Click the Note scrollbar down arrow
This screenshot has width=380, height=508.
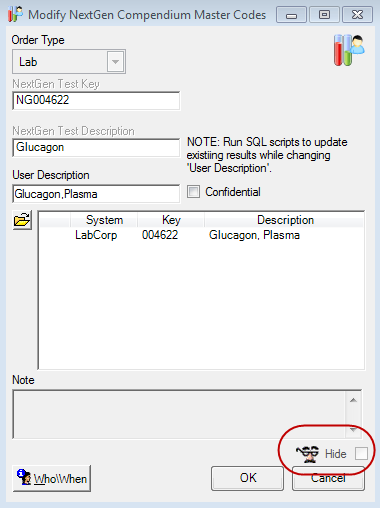pyautogui.click(x=353, y=430)
